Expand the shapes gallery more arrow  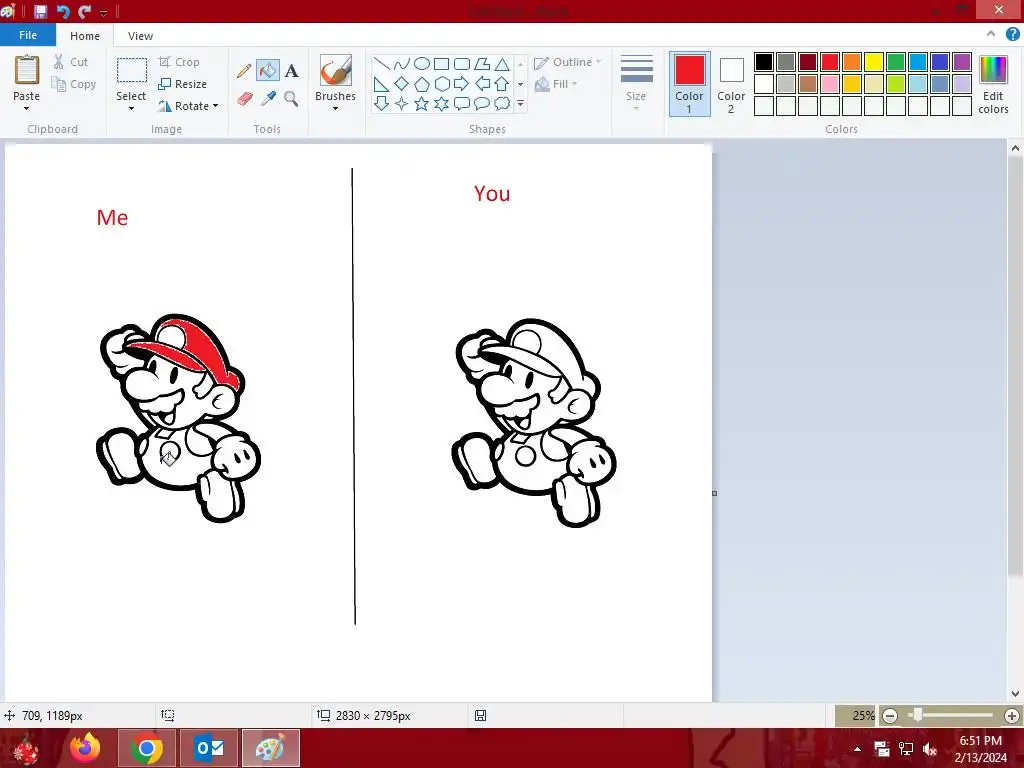(x=520, y=103)
